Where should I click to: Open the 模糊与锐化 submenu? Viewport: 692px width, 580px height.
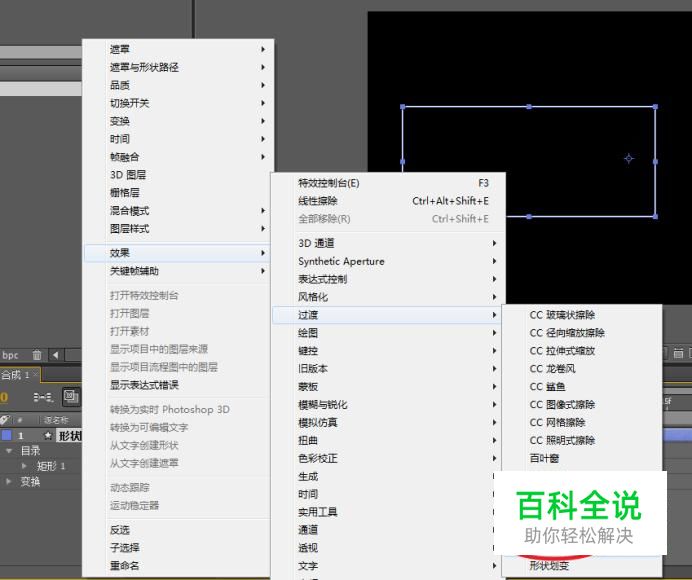coord(388,405)
